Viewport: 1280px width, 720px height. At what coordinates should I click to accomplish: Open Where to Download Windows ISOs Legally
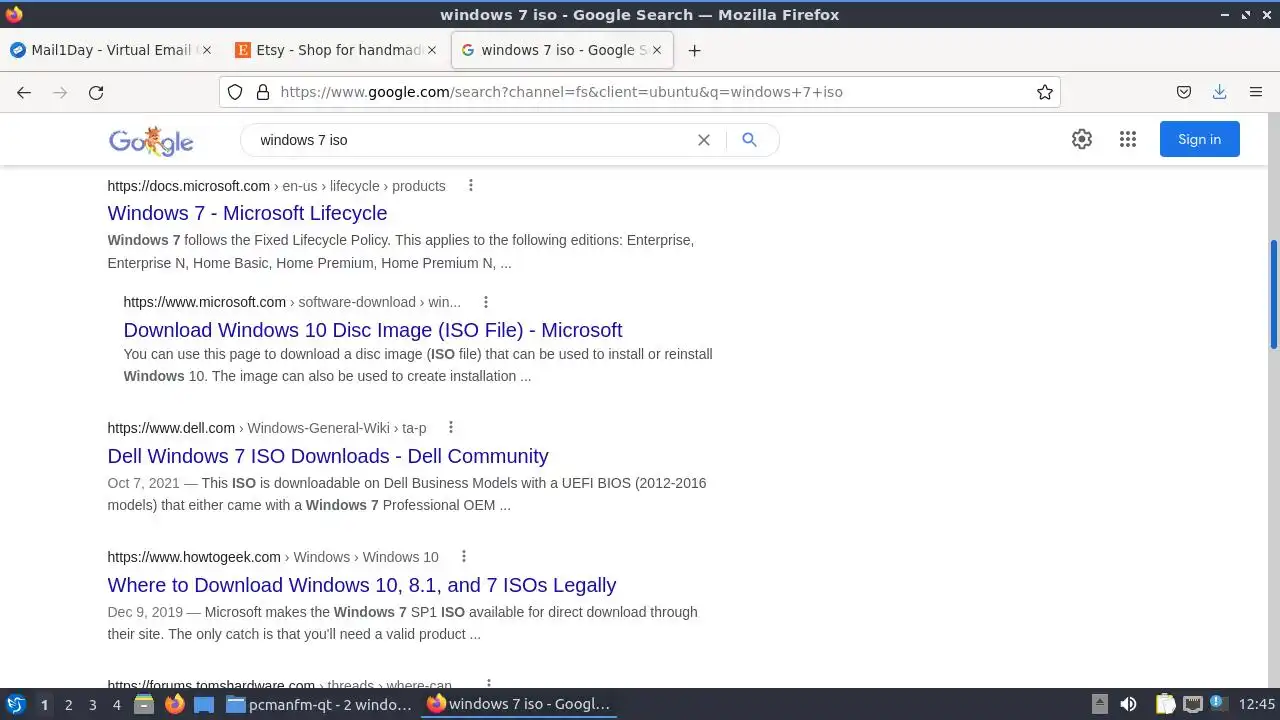[x=362, y=585]
